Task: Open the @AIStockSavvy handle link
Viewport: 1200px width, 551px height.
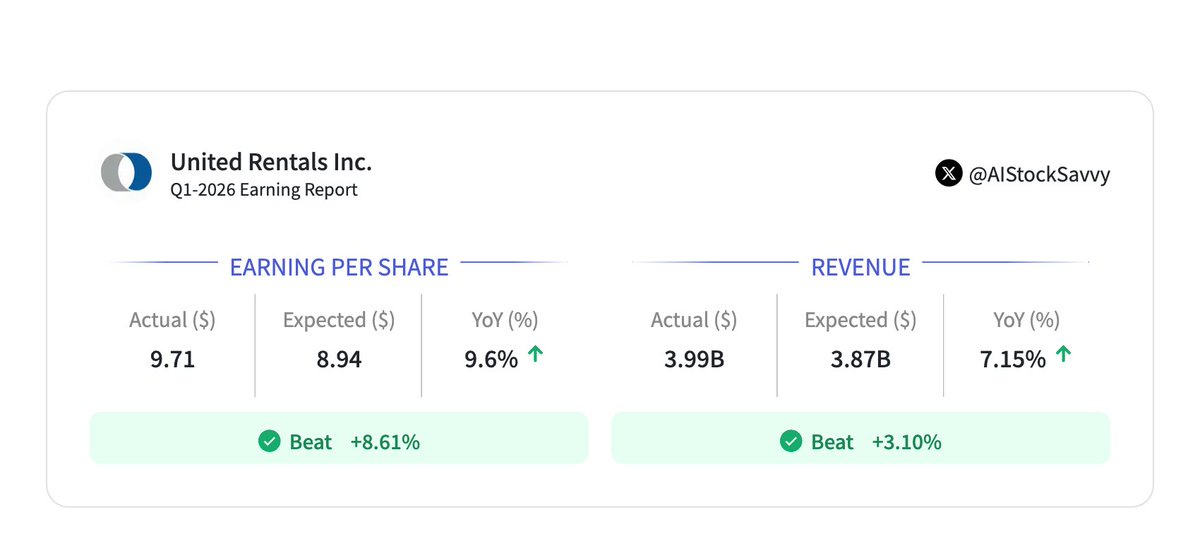Action: coord(1039,174)
